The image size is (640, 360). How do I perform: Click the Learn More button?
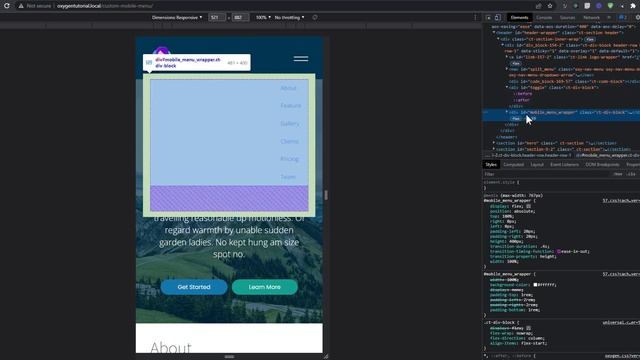(x=264, y=287)
